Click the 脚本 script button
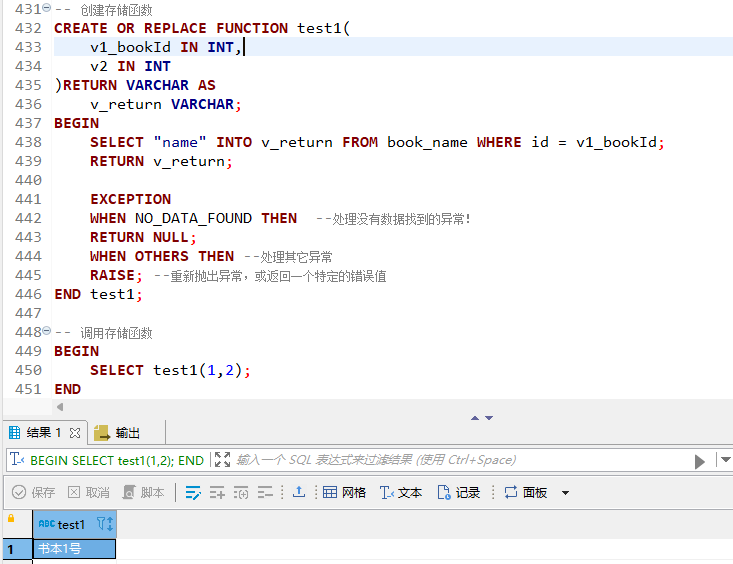Image resolution: width=733 pixels, height=564 pixels. tap(144, 492)
